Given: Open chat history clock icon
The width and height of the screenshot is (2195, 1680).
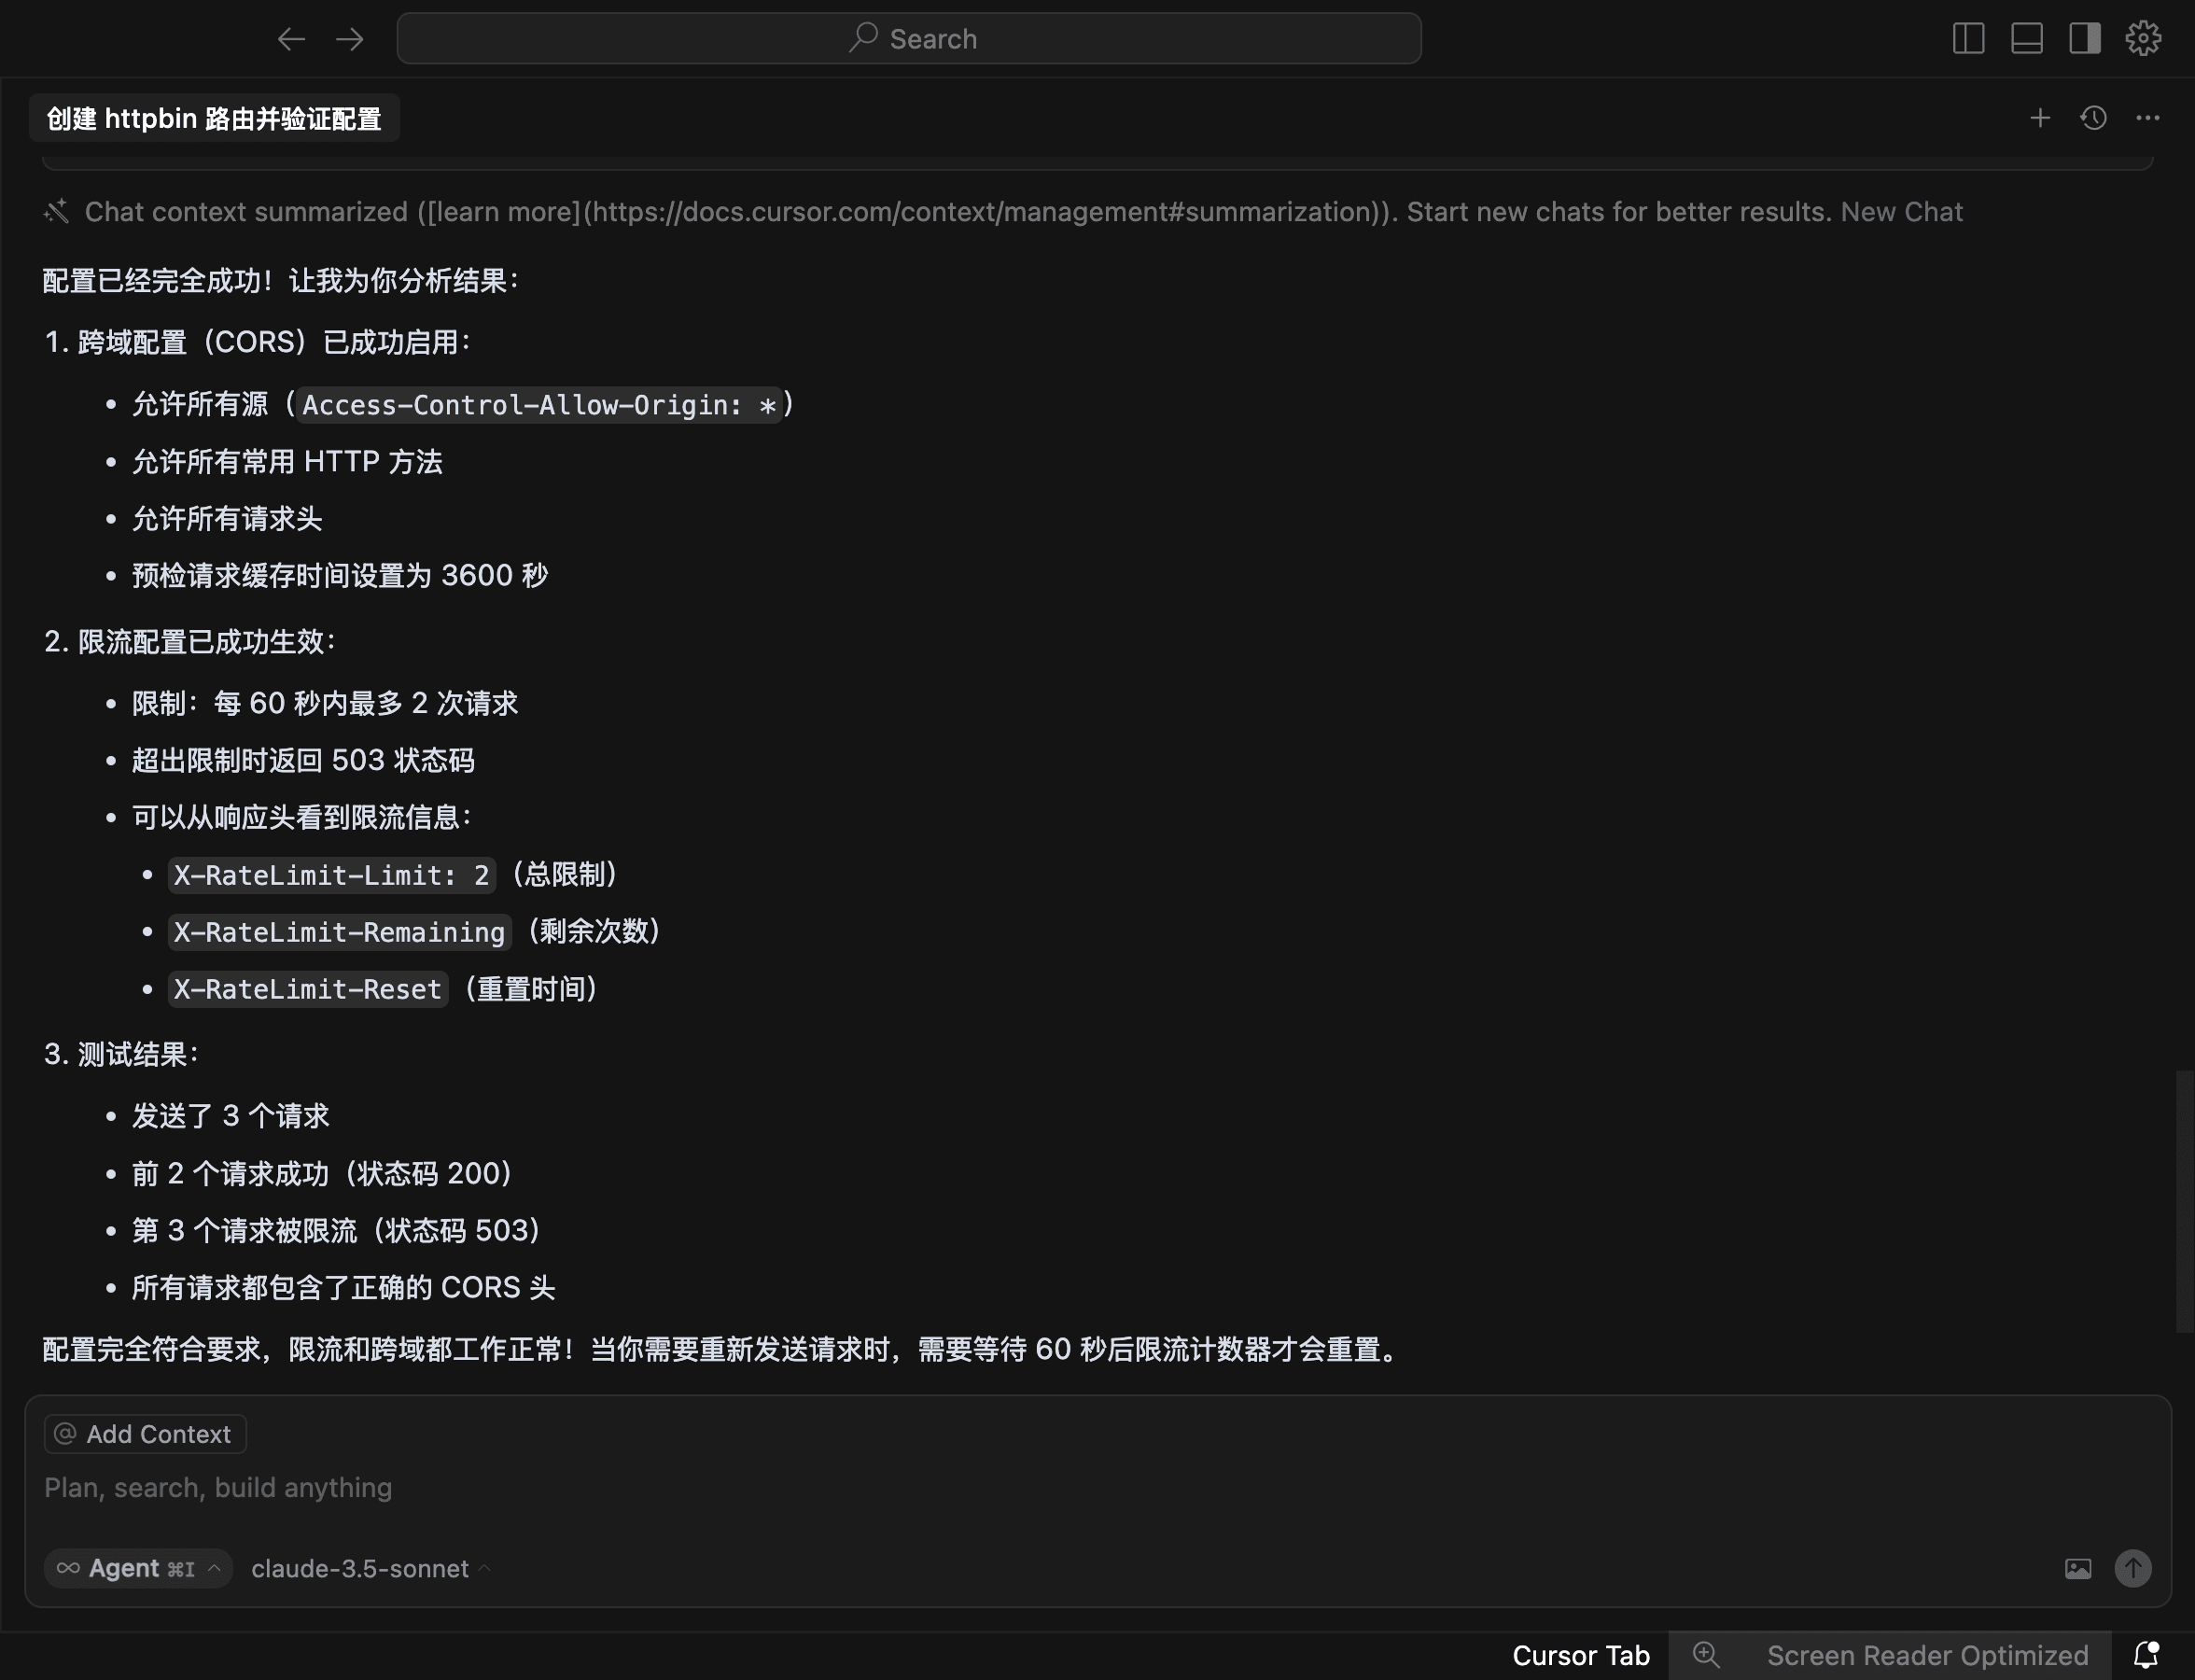Looking at the screenshot, I should coord(2094,118).
